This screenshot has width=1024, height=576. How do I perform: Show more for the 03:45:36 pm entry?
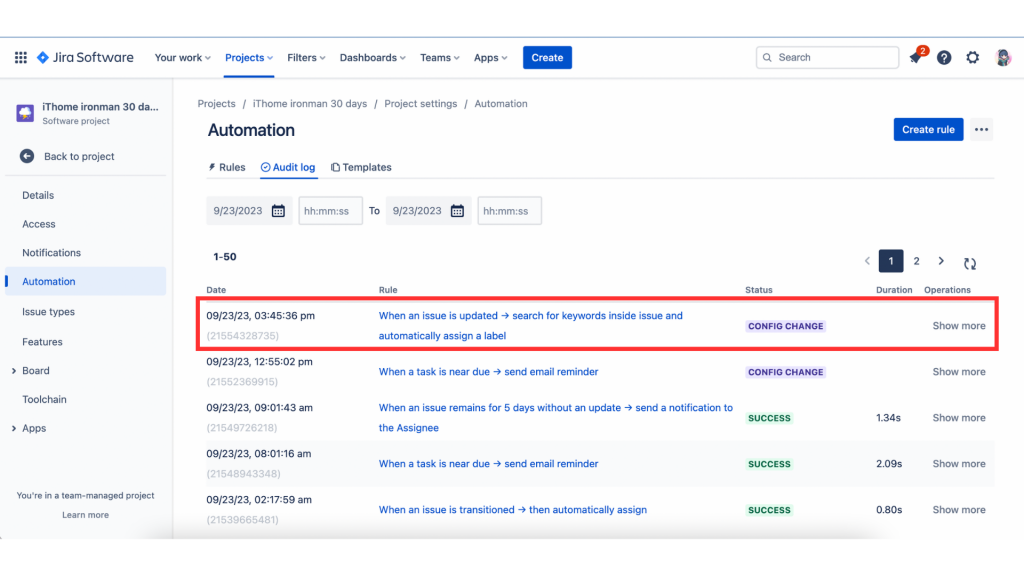click(x=959, y=326)
